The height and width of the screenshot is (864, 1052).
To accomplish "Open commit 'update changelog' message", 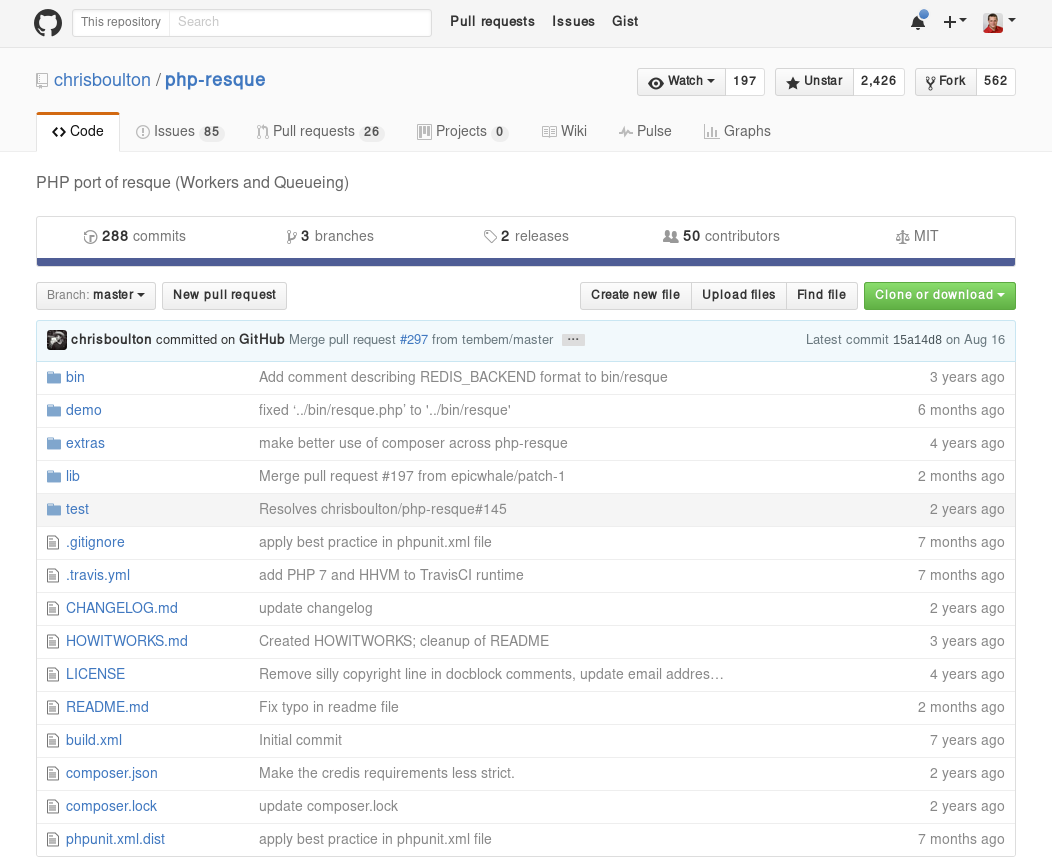I will (316, 608).
